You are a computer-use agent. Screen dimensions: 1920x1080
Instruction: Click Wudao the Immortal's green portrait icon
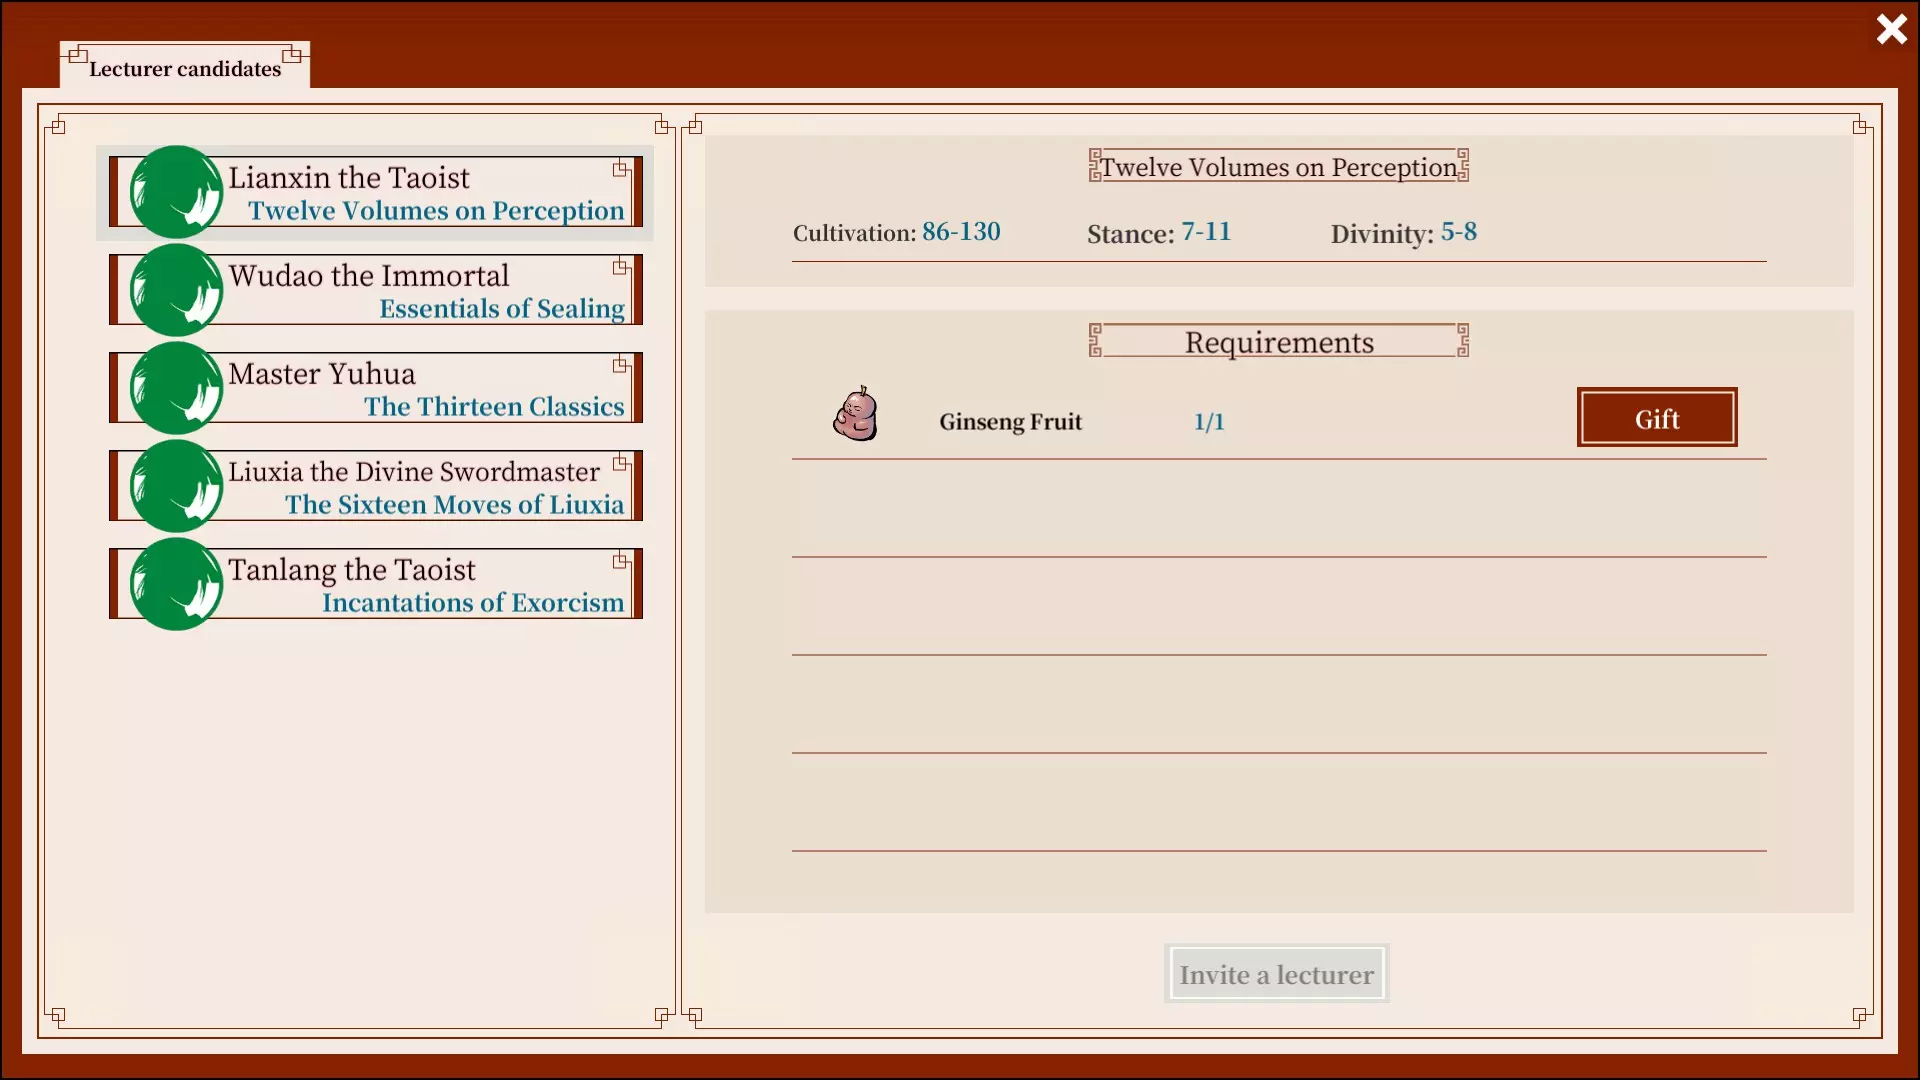(176, 290)
